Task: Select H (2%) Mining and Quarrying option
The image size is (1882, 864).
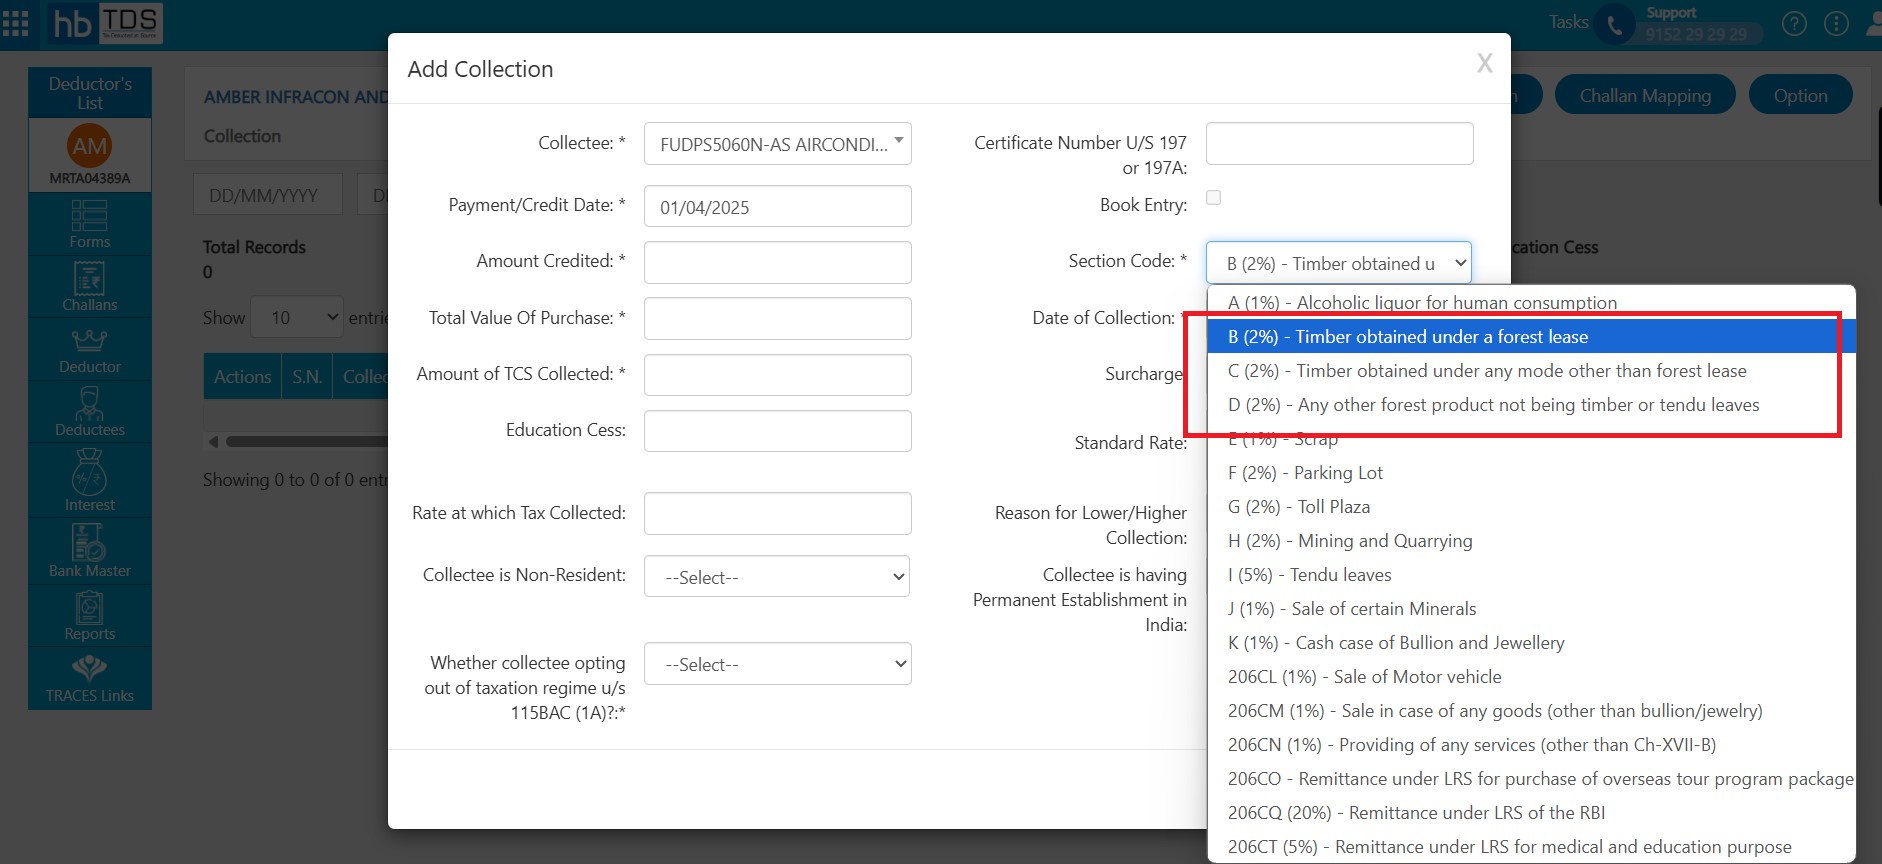Action: click(1531, 540)
